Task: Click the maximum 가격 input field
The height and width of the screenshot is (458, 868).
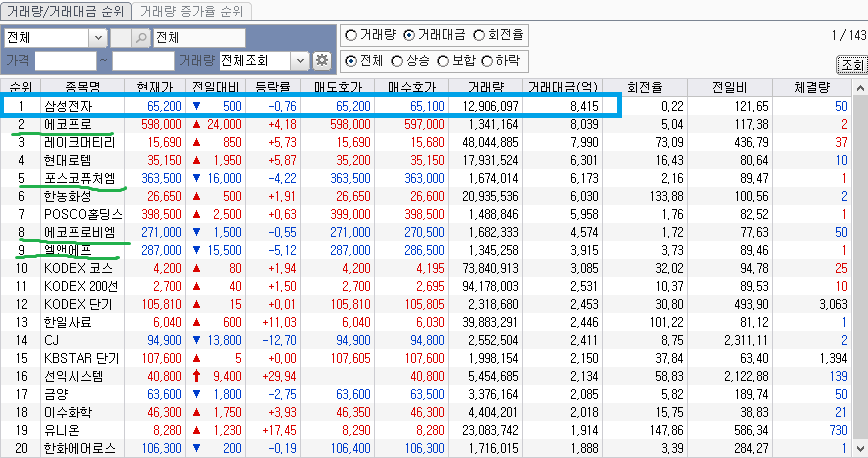Action: tap(143, 60)
